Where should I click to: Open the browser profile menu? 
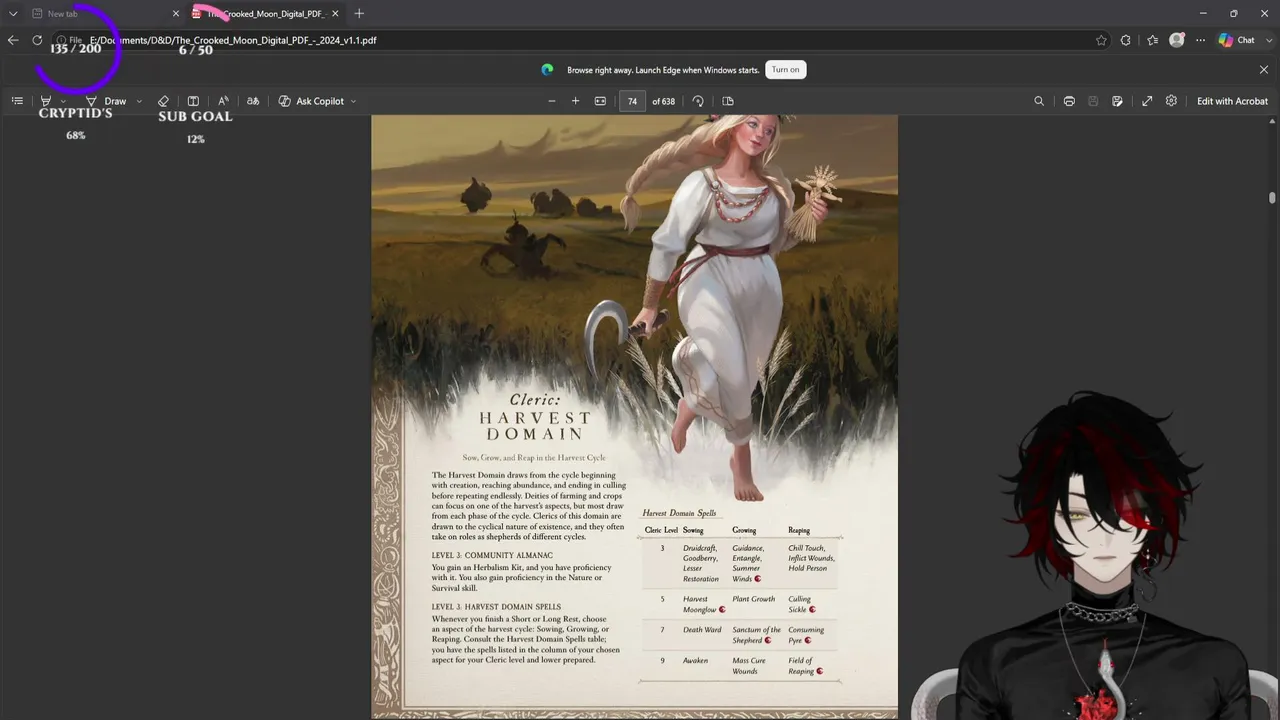point(1177,40)
